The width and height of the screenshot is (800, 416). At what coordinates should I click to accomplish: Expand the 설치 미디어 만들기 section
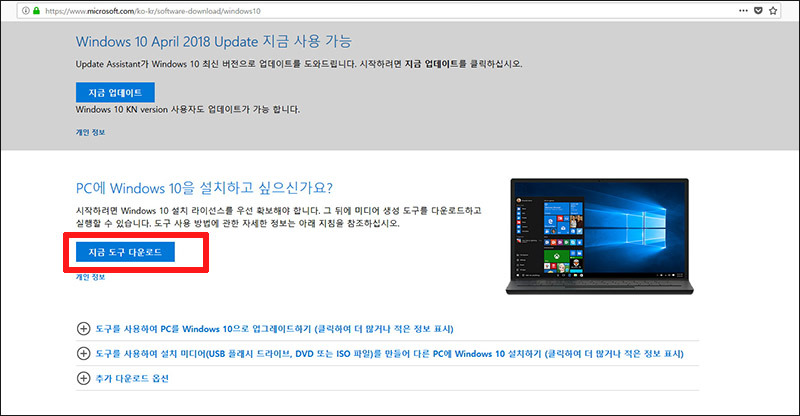coord(380,354)
